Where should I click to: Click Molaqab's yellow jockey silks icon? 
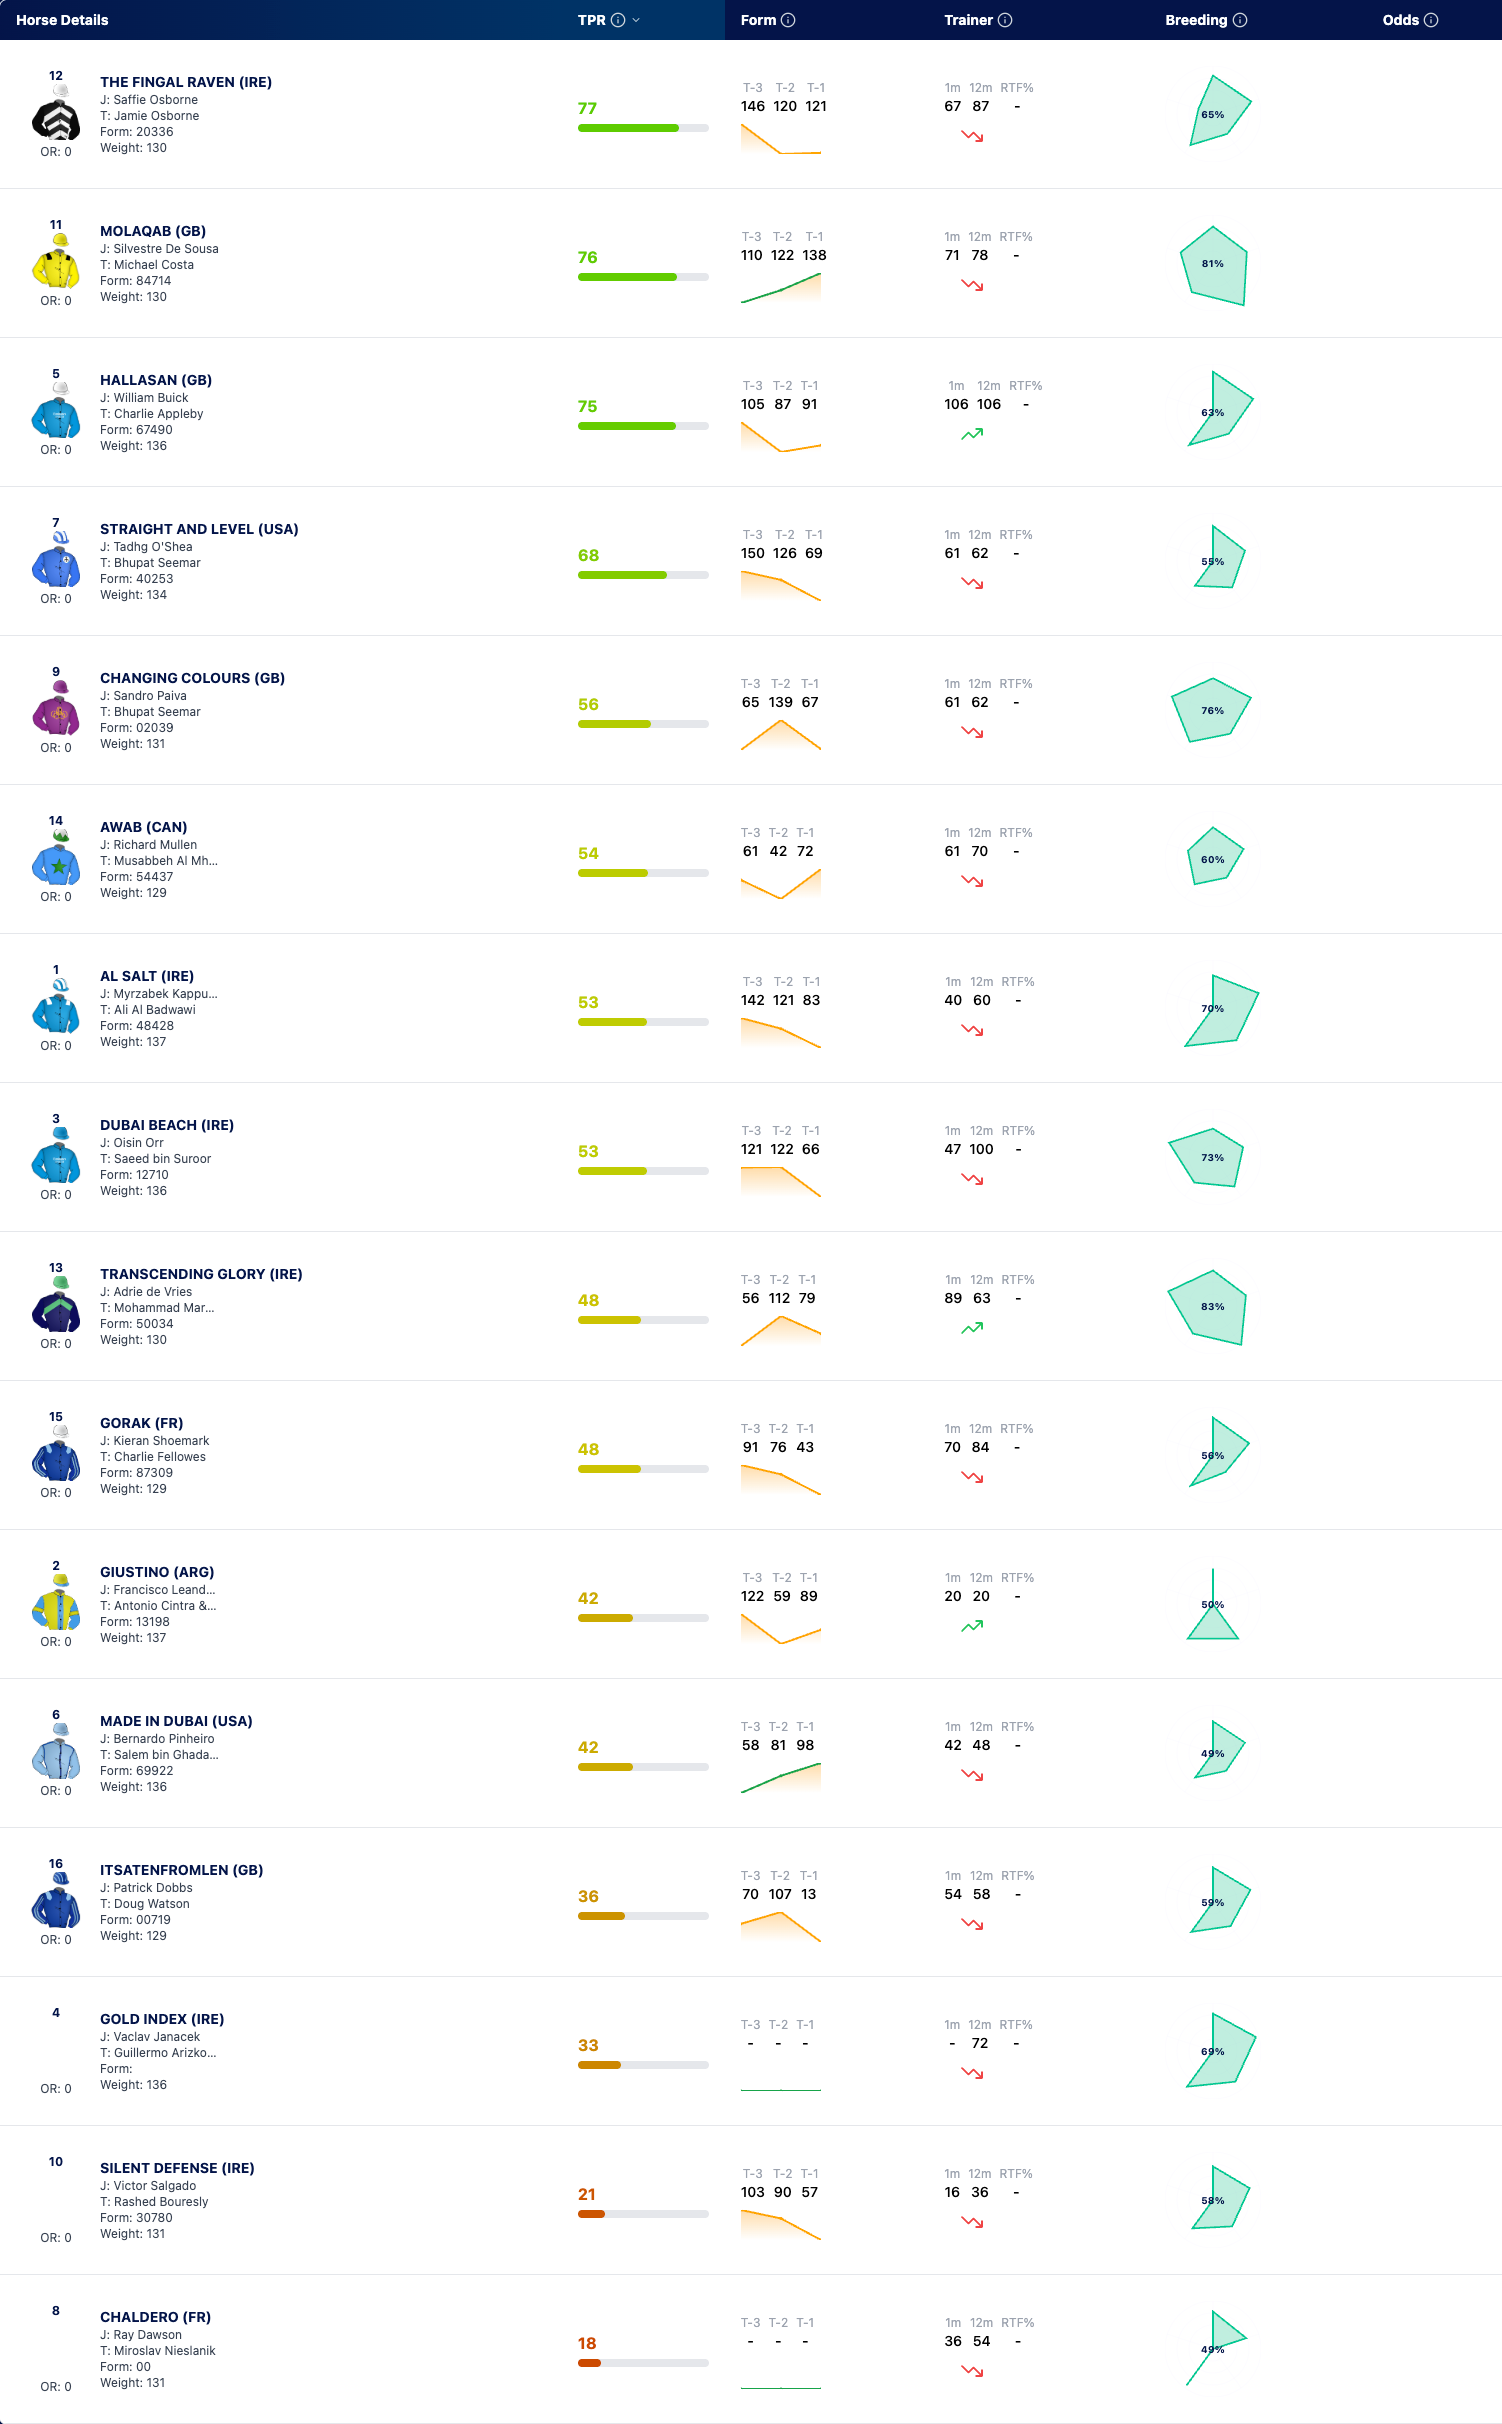56,263
